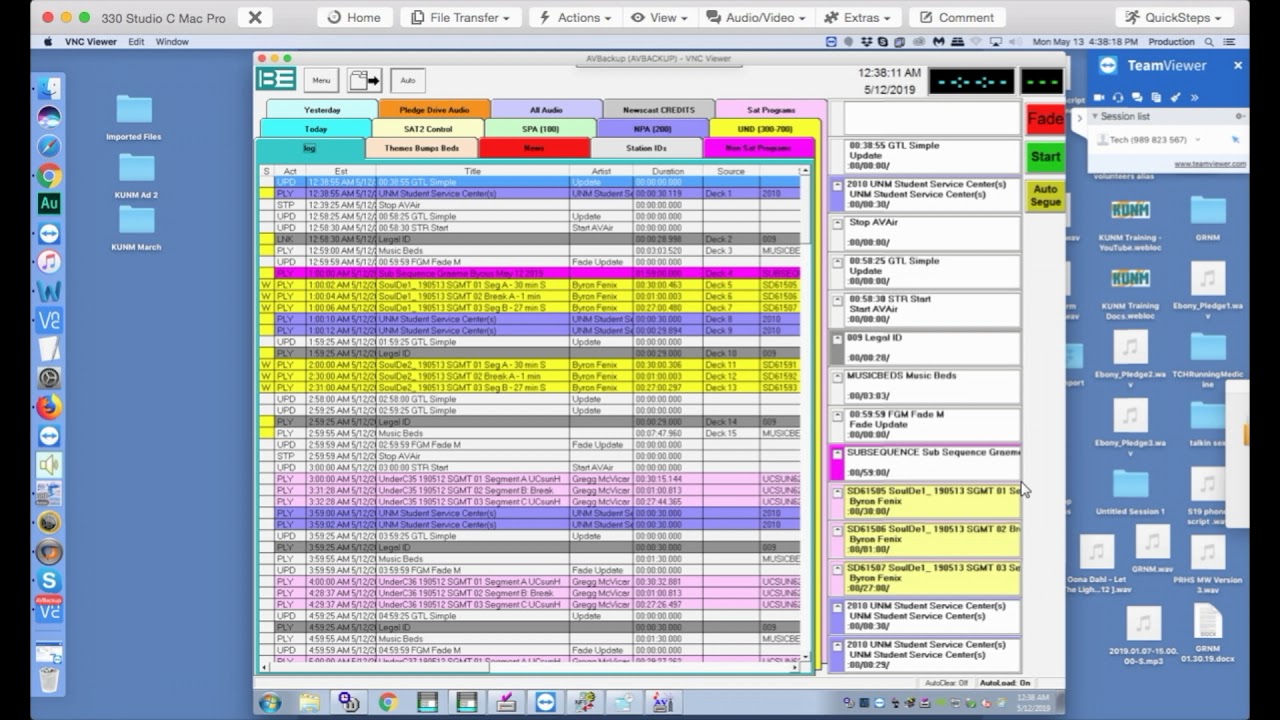Toggle checkbox on 00:58:30 STR Start queue item

(x=838, y=300)
